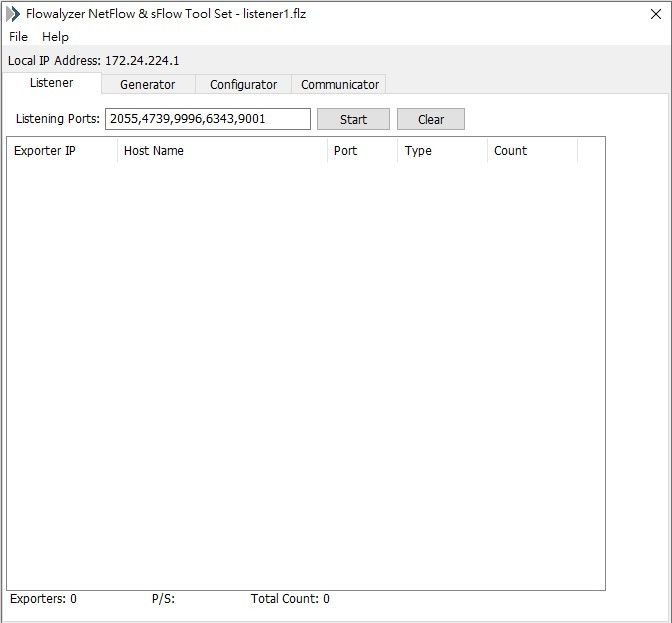Open the Communicator tab
672x623 pixels.
pyautogui.click(x=340, y=84)
